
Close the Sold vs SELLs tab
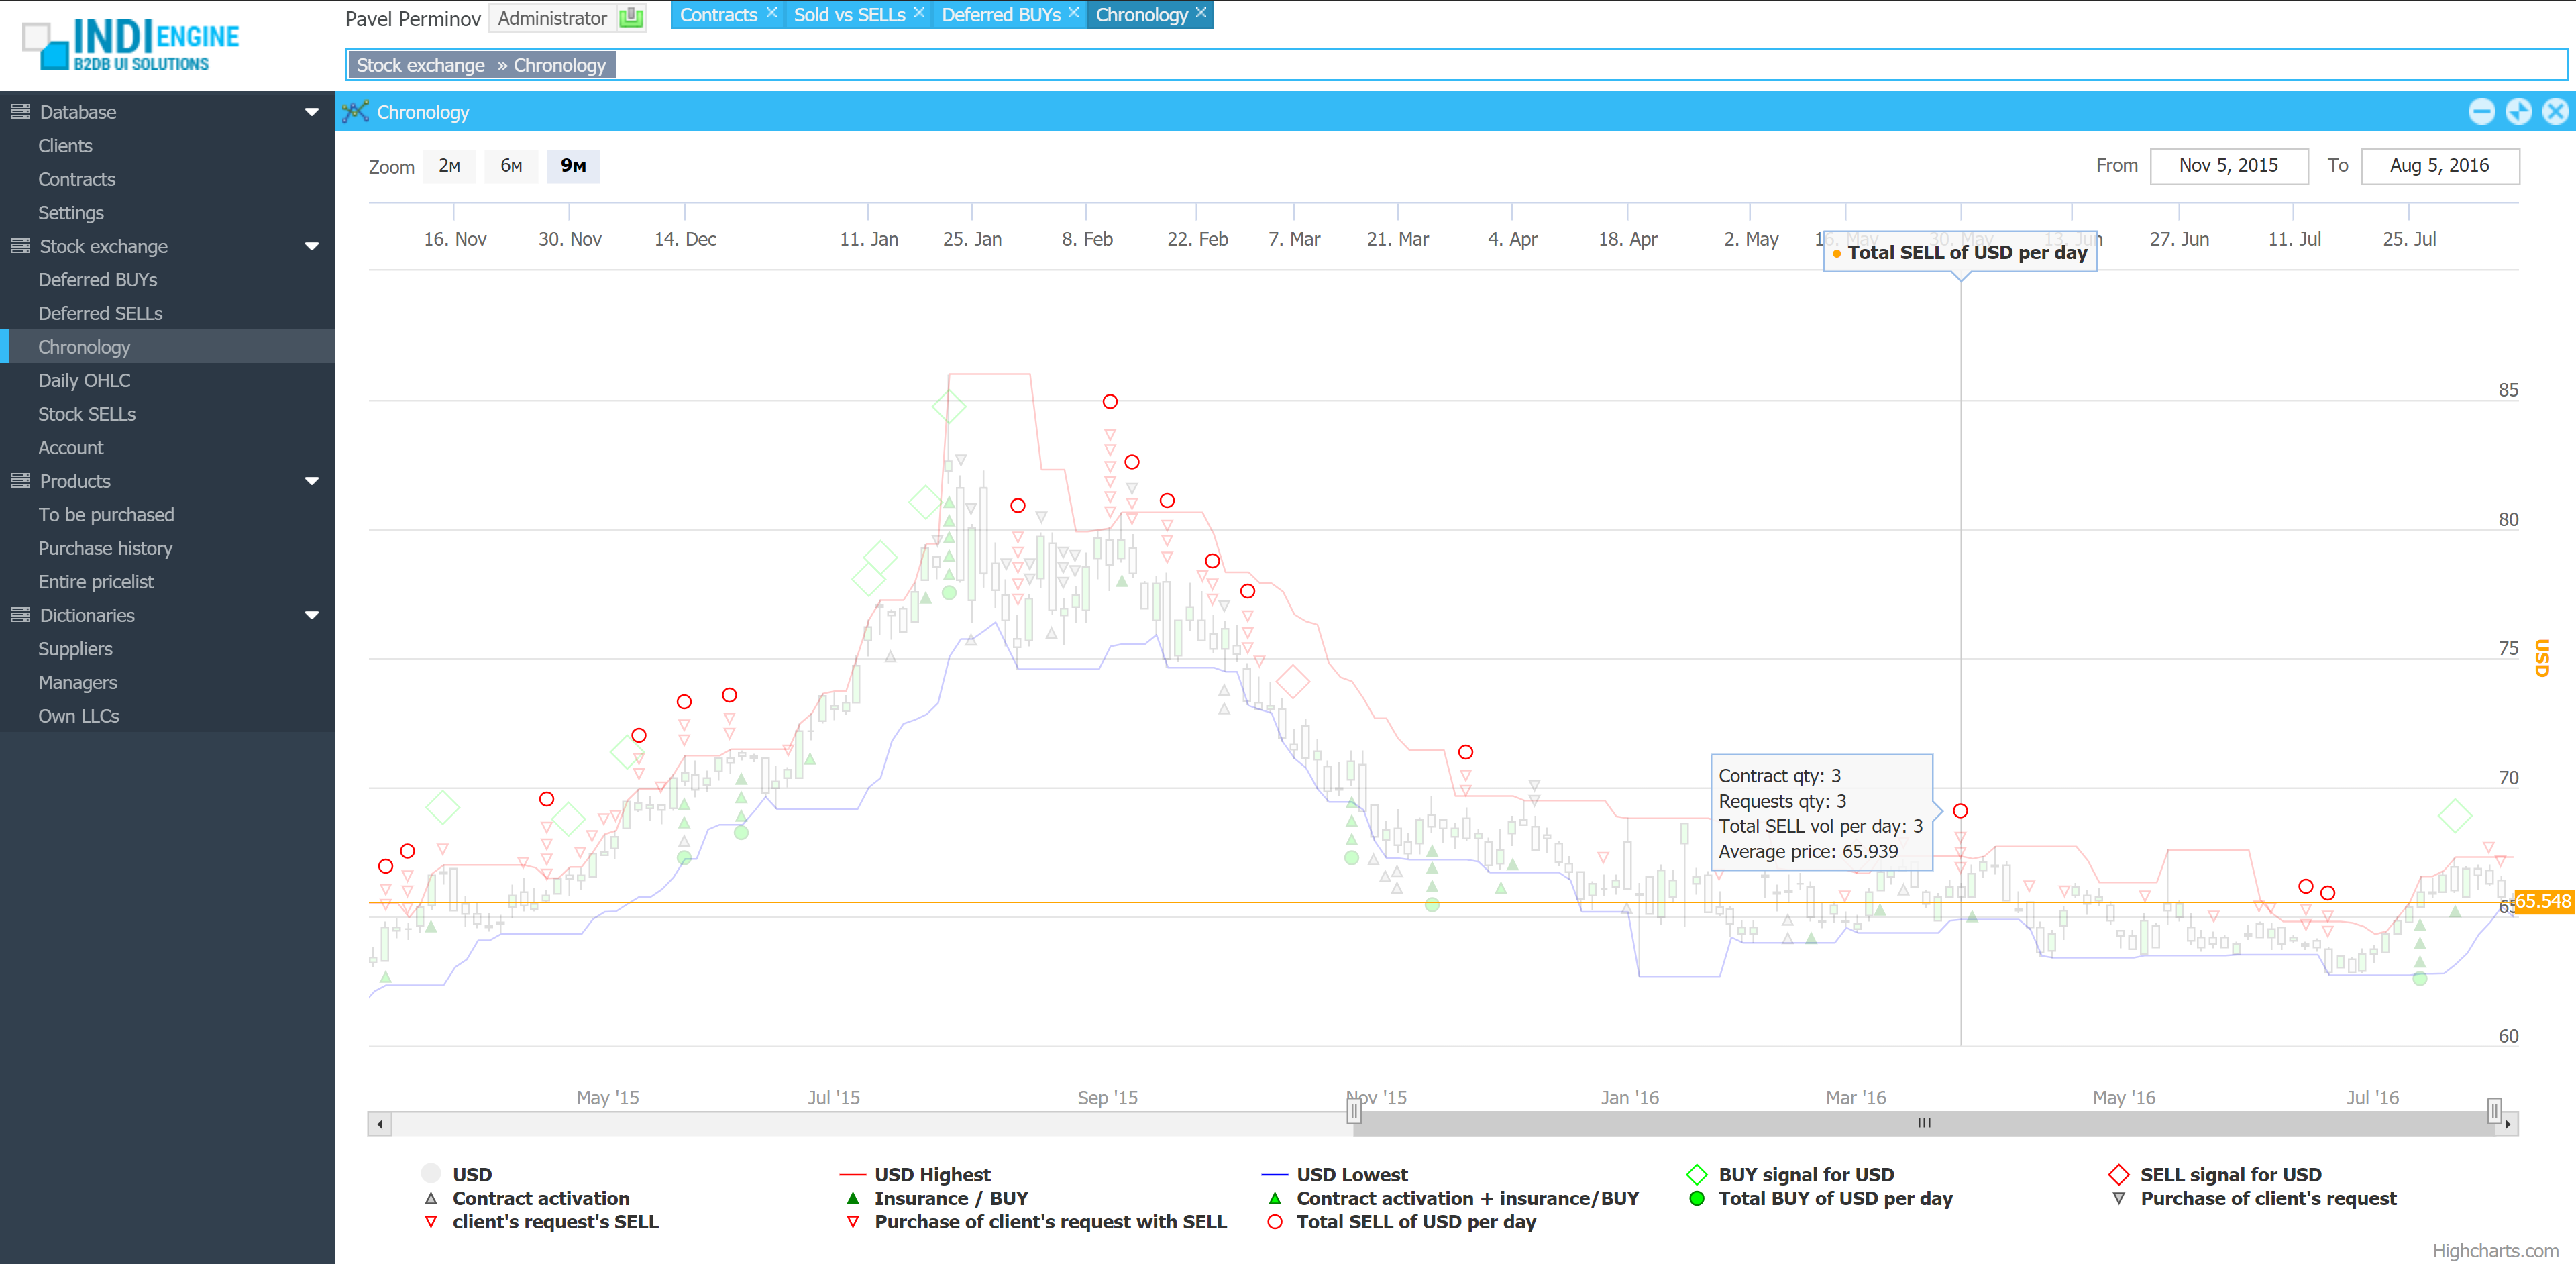(x=919, y=13)
